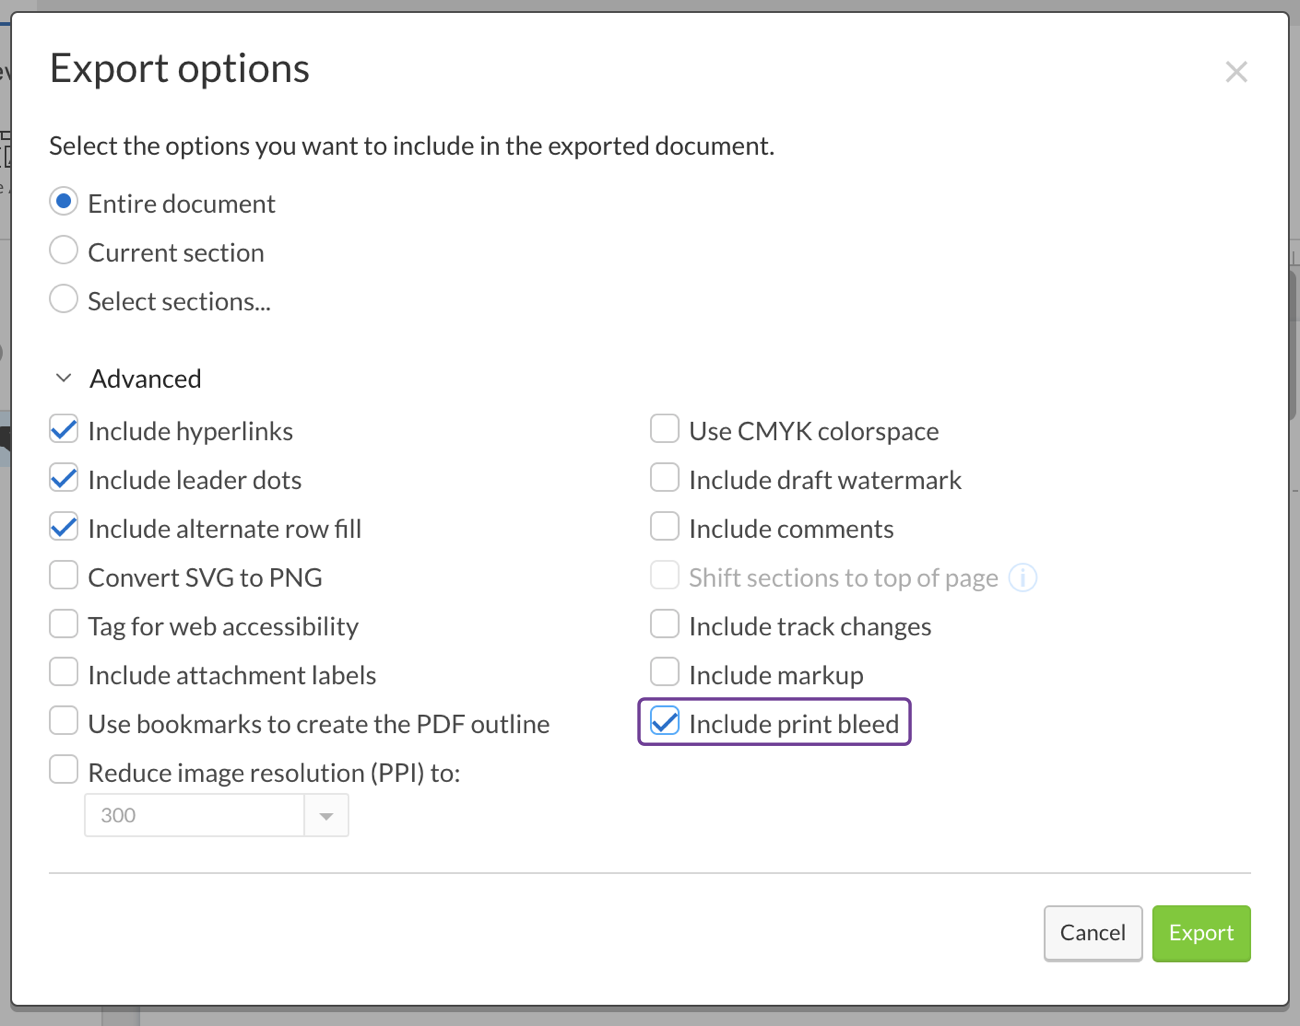This screenshot has height=1026, width=1300.
Task: Select the Current section radio button
Action: 63,250
